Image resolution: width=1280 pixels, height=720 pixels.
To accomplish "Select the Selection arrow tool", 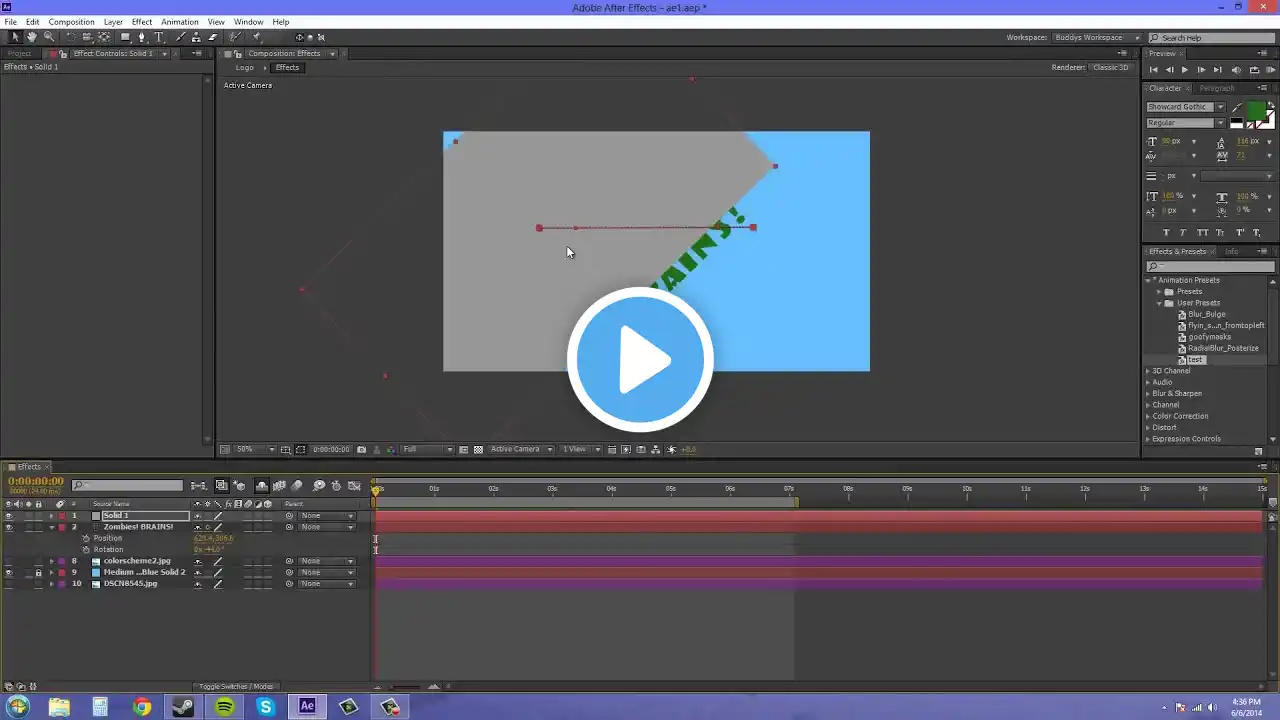I will point(15,37).
